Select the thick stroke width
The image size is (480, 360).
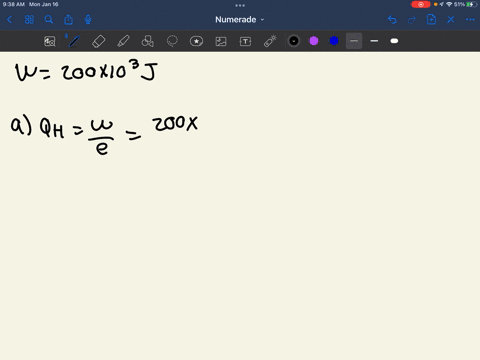(394, 41)
